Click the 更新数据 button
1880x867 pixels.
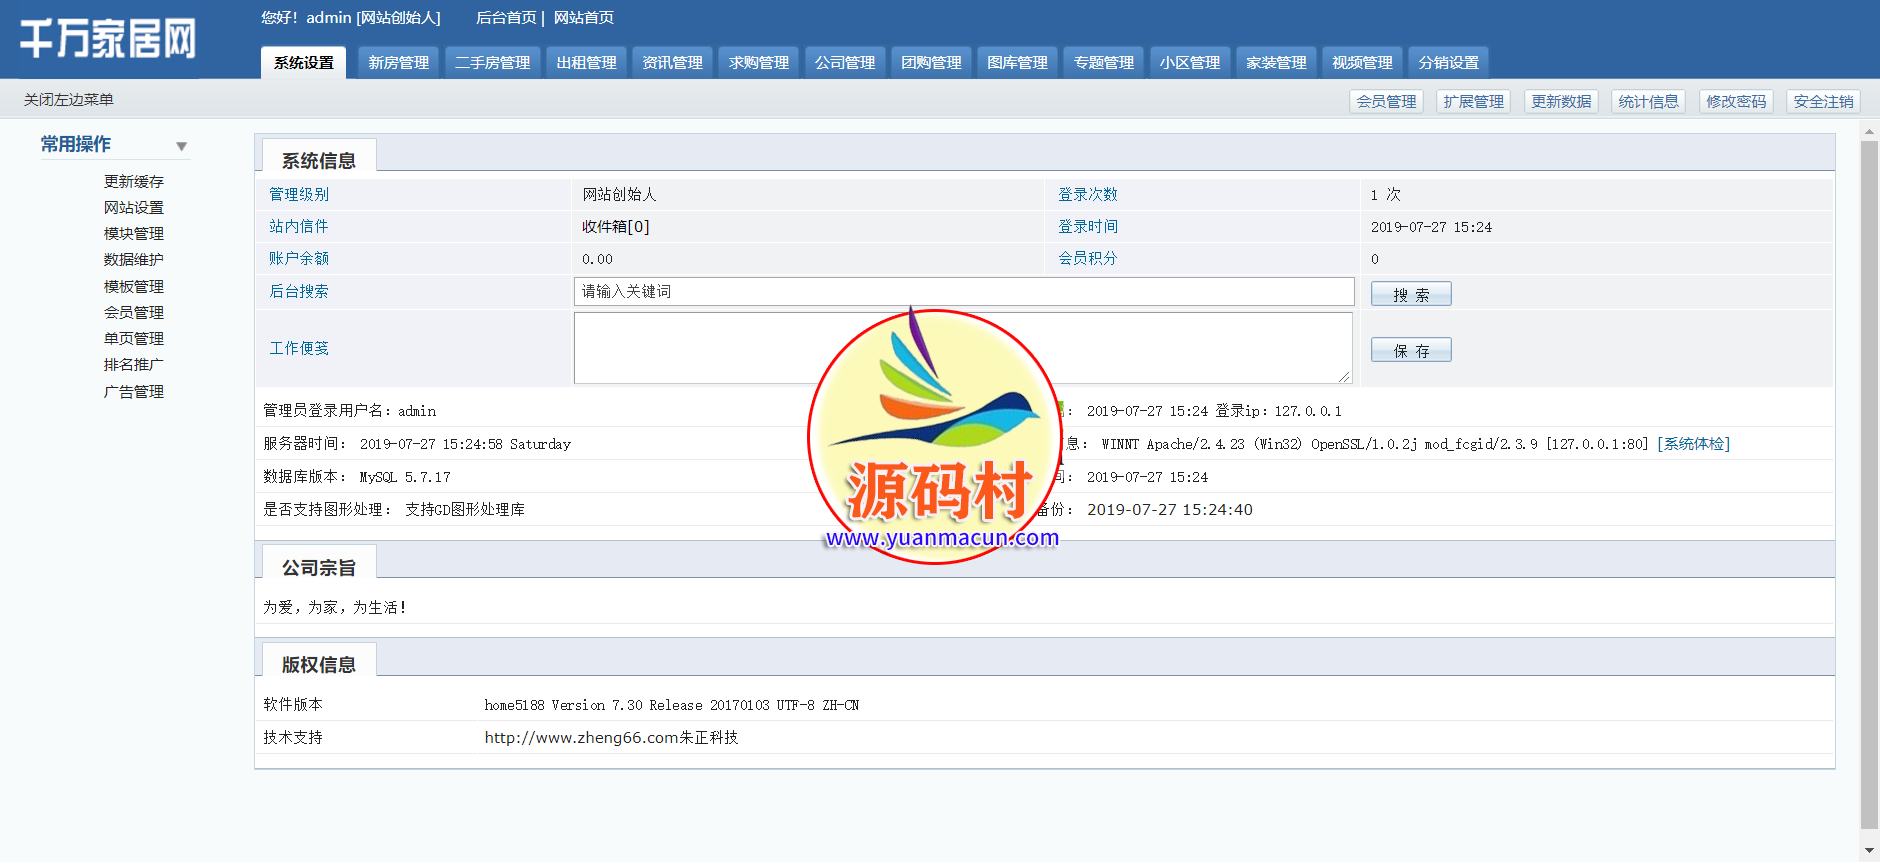[1561, 102]
